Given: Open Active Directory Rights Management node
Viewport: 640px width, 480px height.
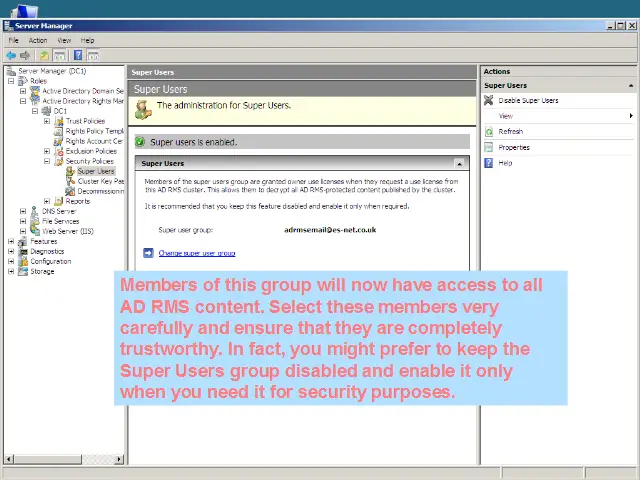Looking at the screenshot, I should [83, 101].
